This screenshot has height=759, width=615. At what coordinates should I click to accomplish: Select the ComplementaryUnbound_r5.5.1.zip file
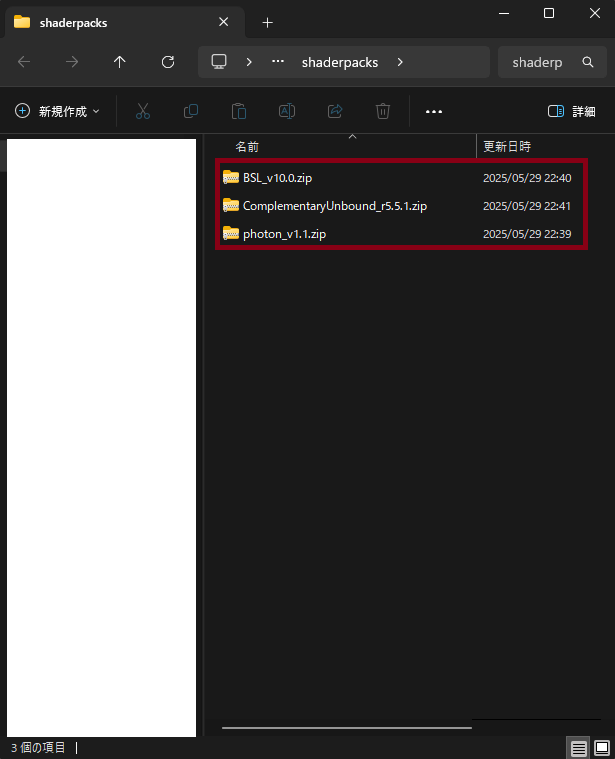(334, 206)
